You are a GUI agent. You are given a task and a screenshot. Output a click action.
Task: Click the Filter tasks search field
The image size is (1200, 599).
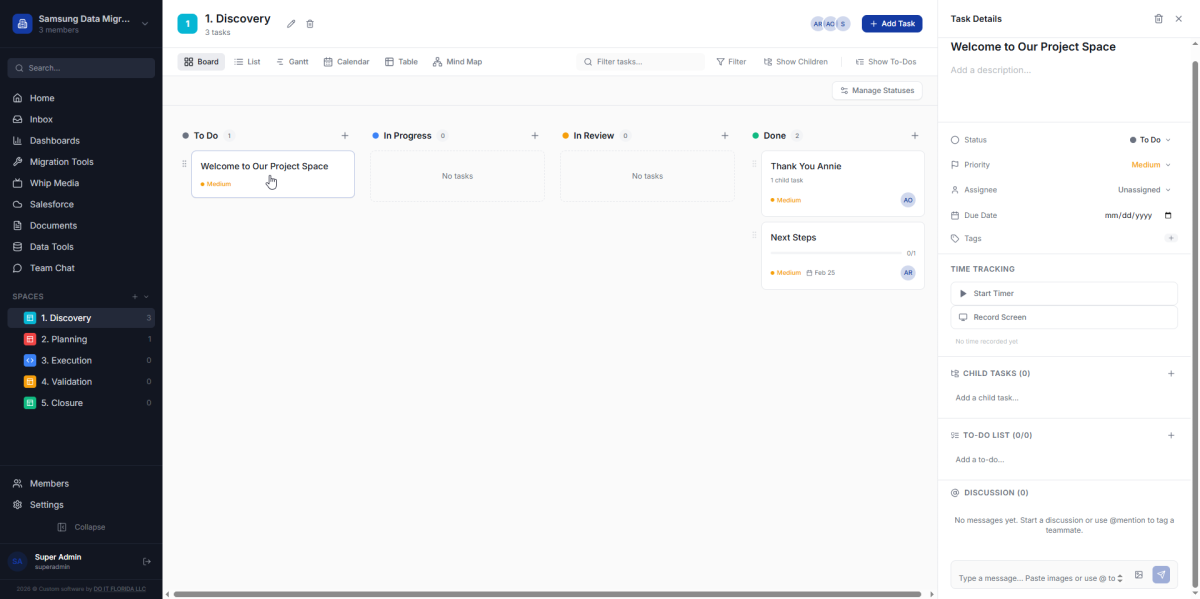coord(646,62)
